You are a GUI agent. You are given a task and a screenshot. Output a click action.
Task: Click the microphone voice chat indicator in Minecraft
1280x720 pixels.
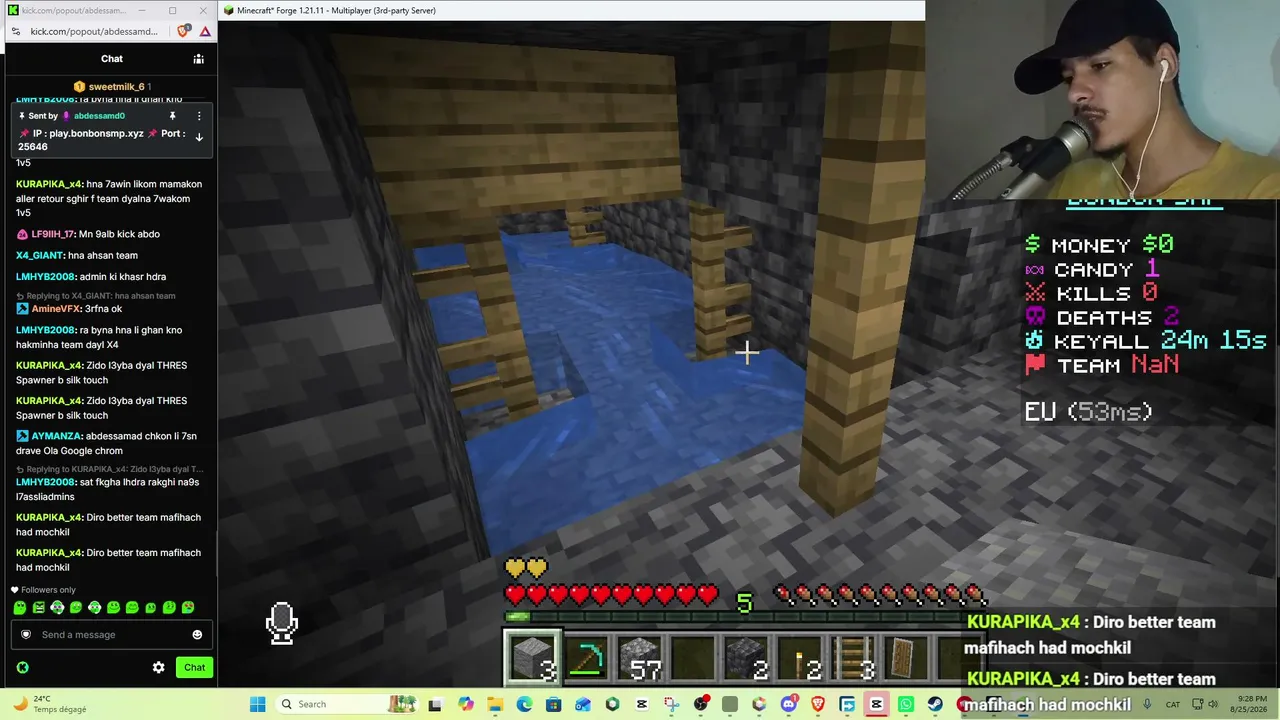(x=282, y=623)
